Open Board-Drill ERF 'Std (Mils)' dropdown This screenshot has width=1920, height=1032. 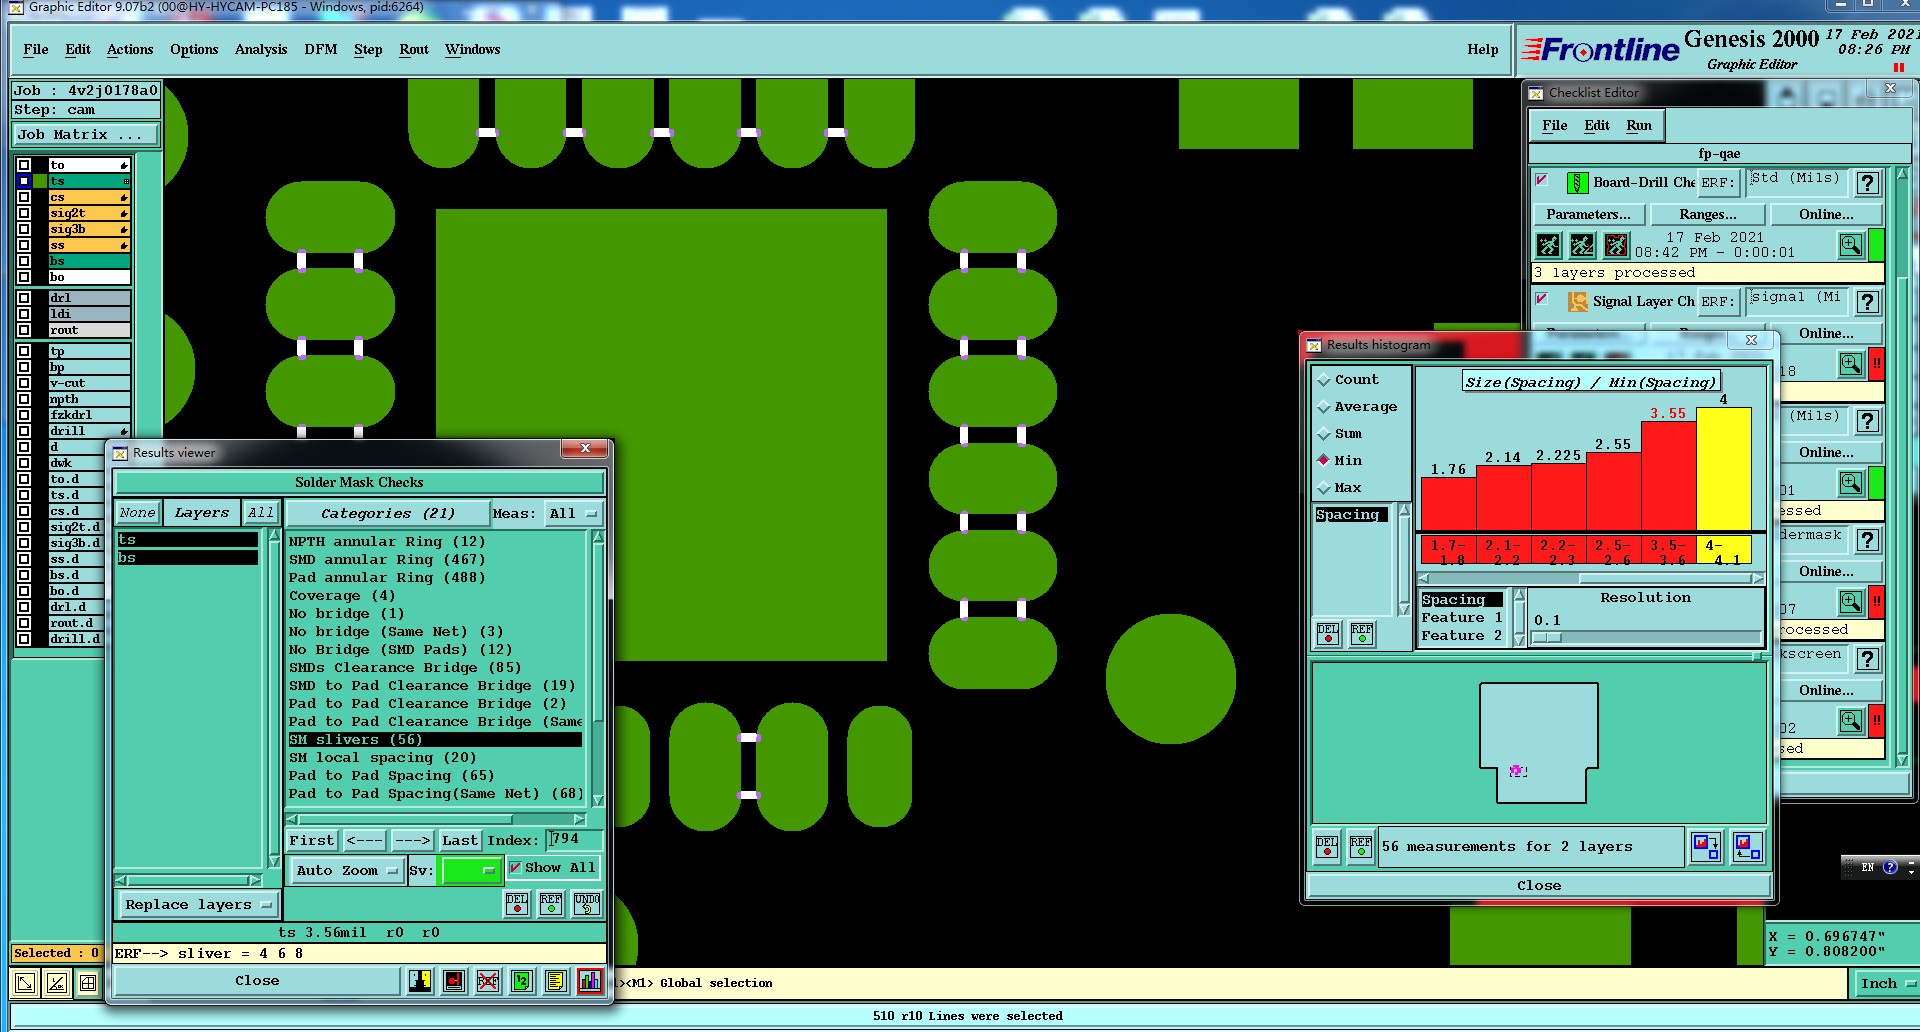[x=1798, y=182]
